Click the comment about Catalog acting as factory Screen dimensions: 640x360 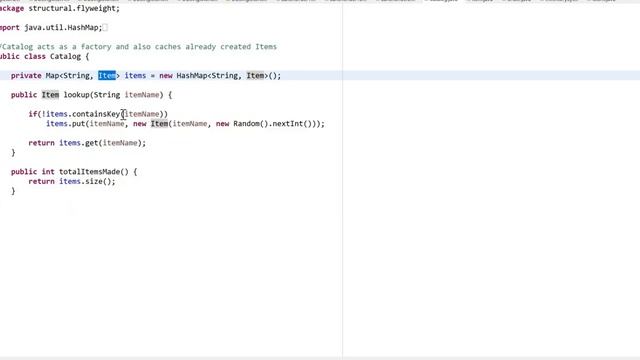[138, 47]
